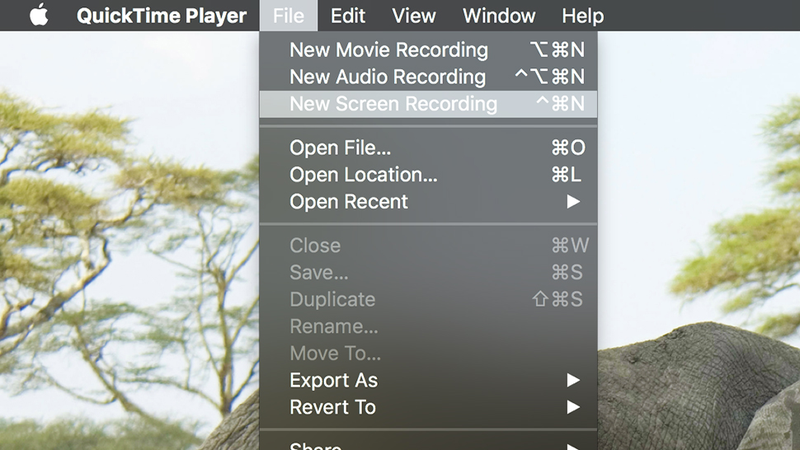Expand the Export As submenu
800x450 pixels.
point(428,381)
